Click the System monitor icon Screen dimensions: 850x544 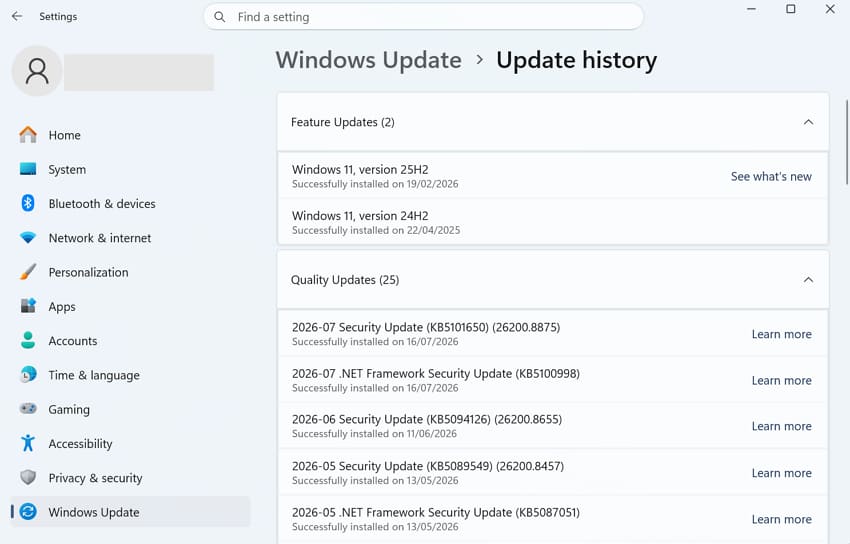[x=28, y=169]
